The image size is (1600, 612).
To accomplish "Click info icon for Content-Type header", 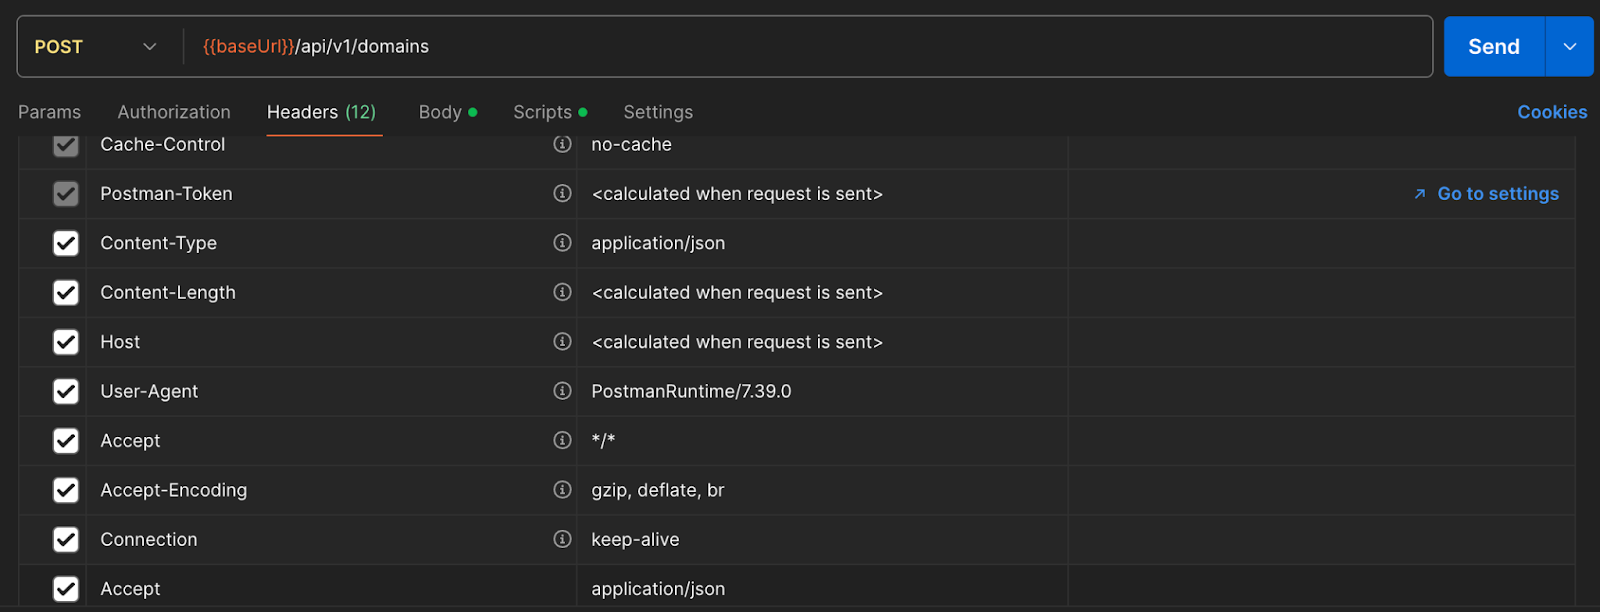I will coord(562,243).
